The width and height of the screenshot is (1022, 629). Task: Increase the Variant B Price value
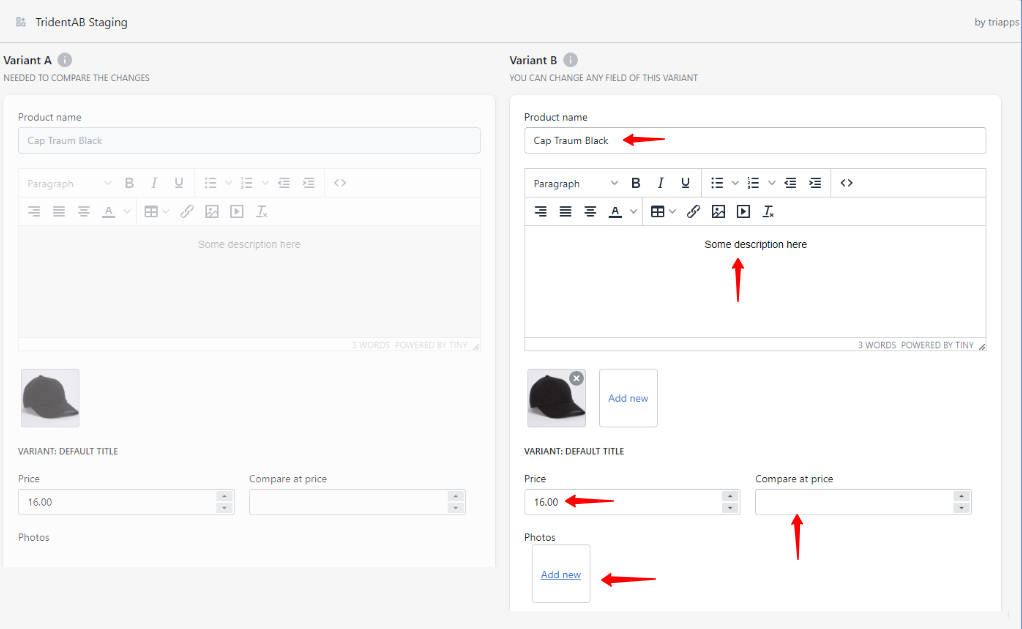(730, 497)
